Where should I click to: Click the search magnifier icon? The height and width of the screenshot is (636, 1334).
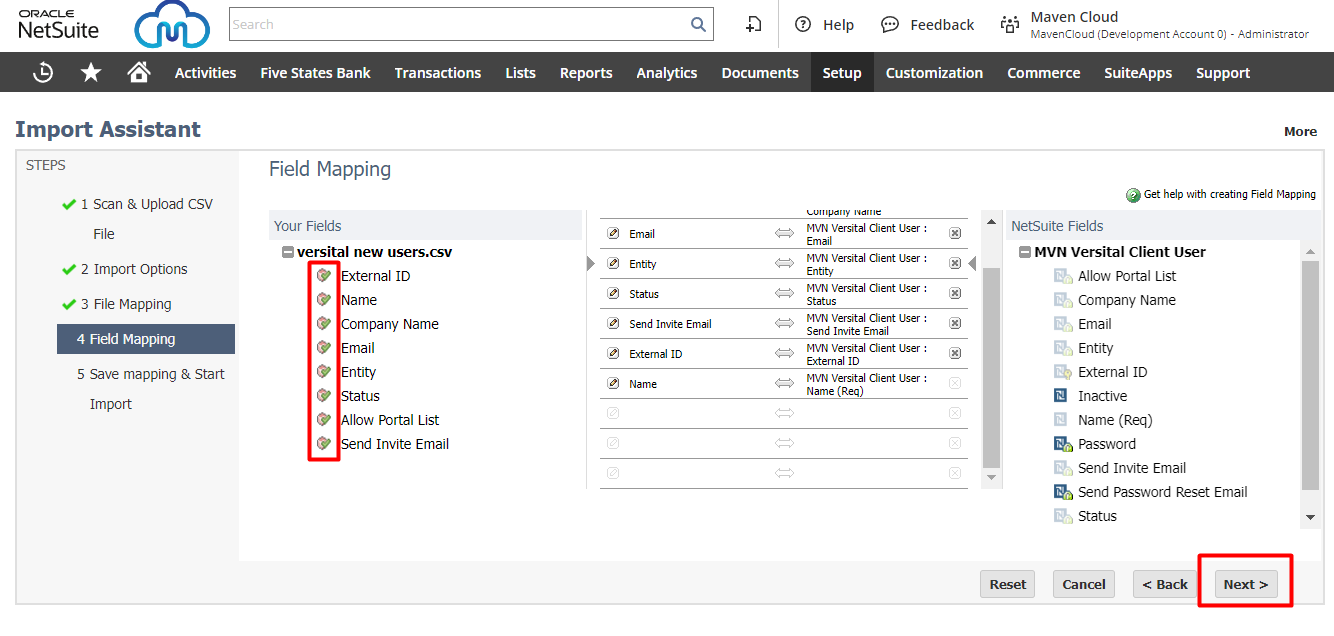(698, 24)
